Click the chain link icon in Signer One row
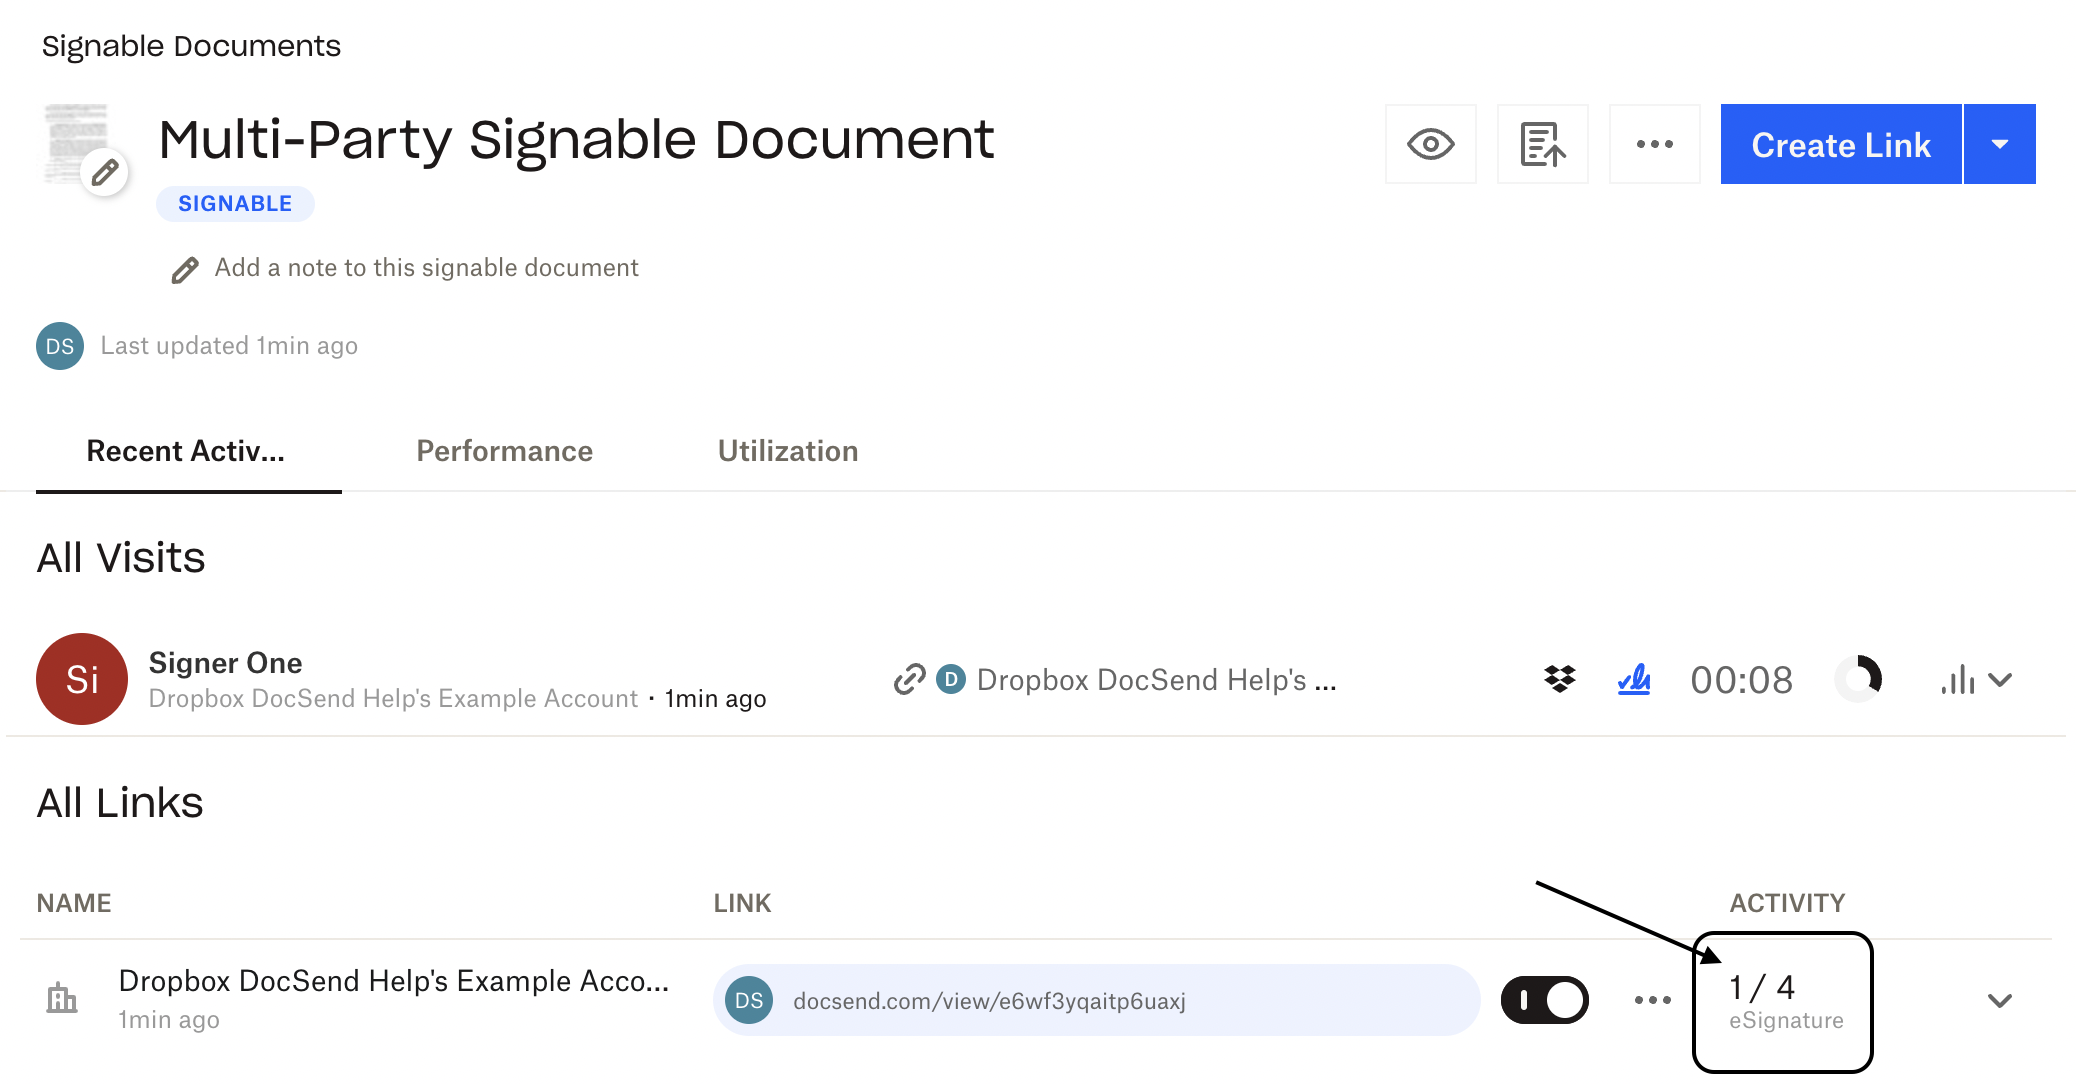This screenshot has width=2076, height=1084. click(x=909, y=680)
